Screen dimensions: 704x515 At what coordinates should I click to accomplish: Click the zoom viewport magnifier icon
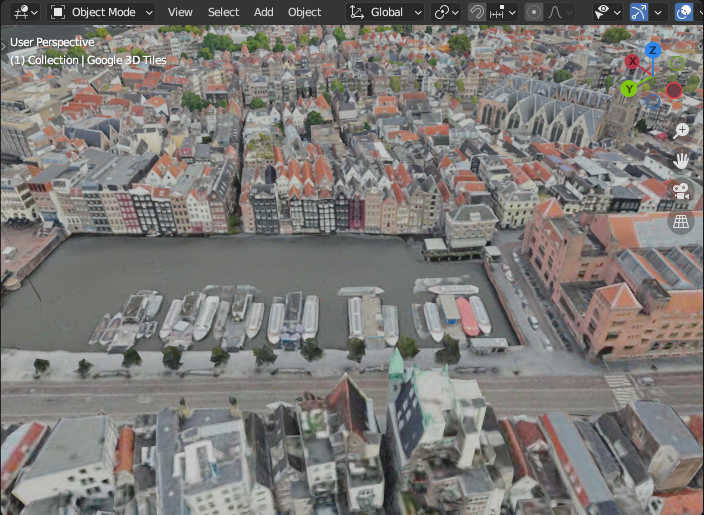tap(681, 131)
